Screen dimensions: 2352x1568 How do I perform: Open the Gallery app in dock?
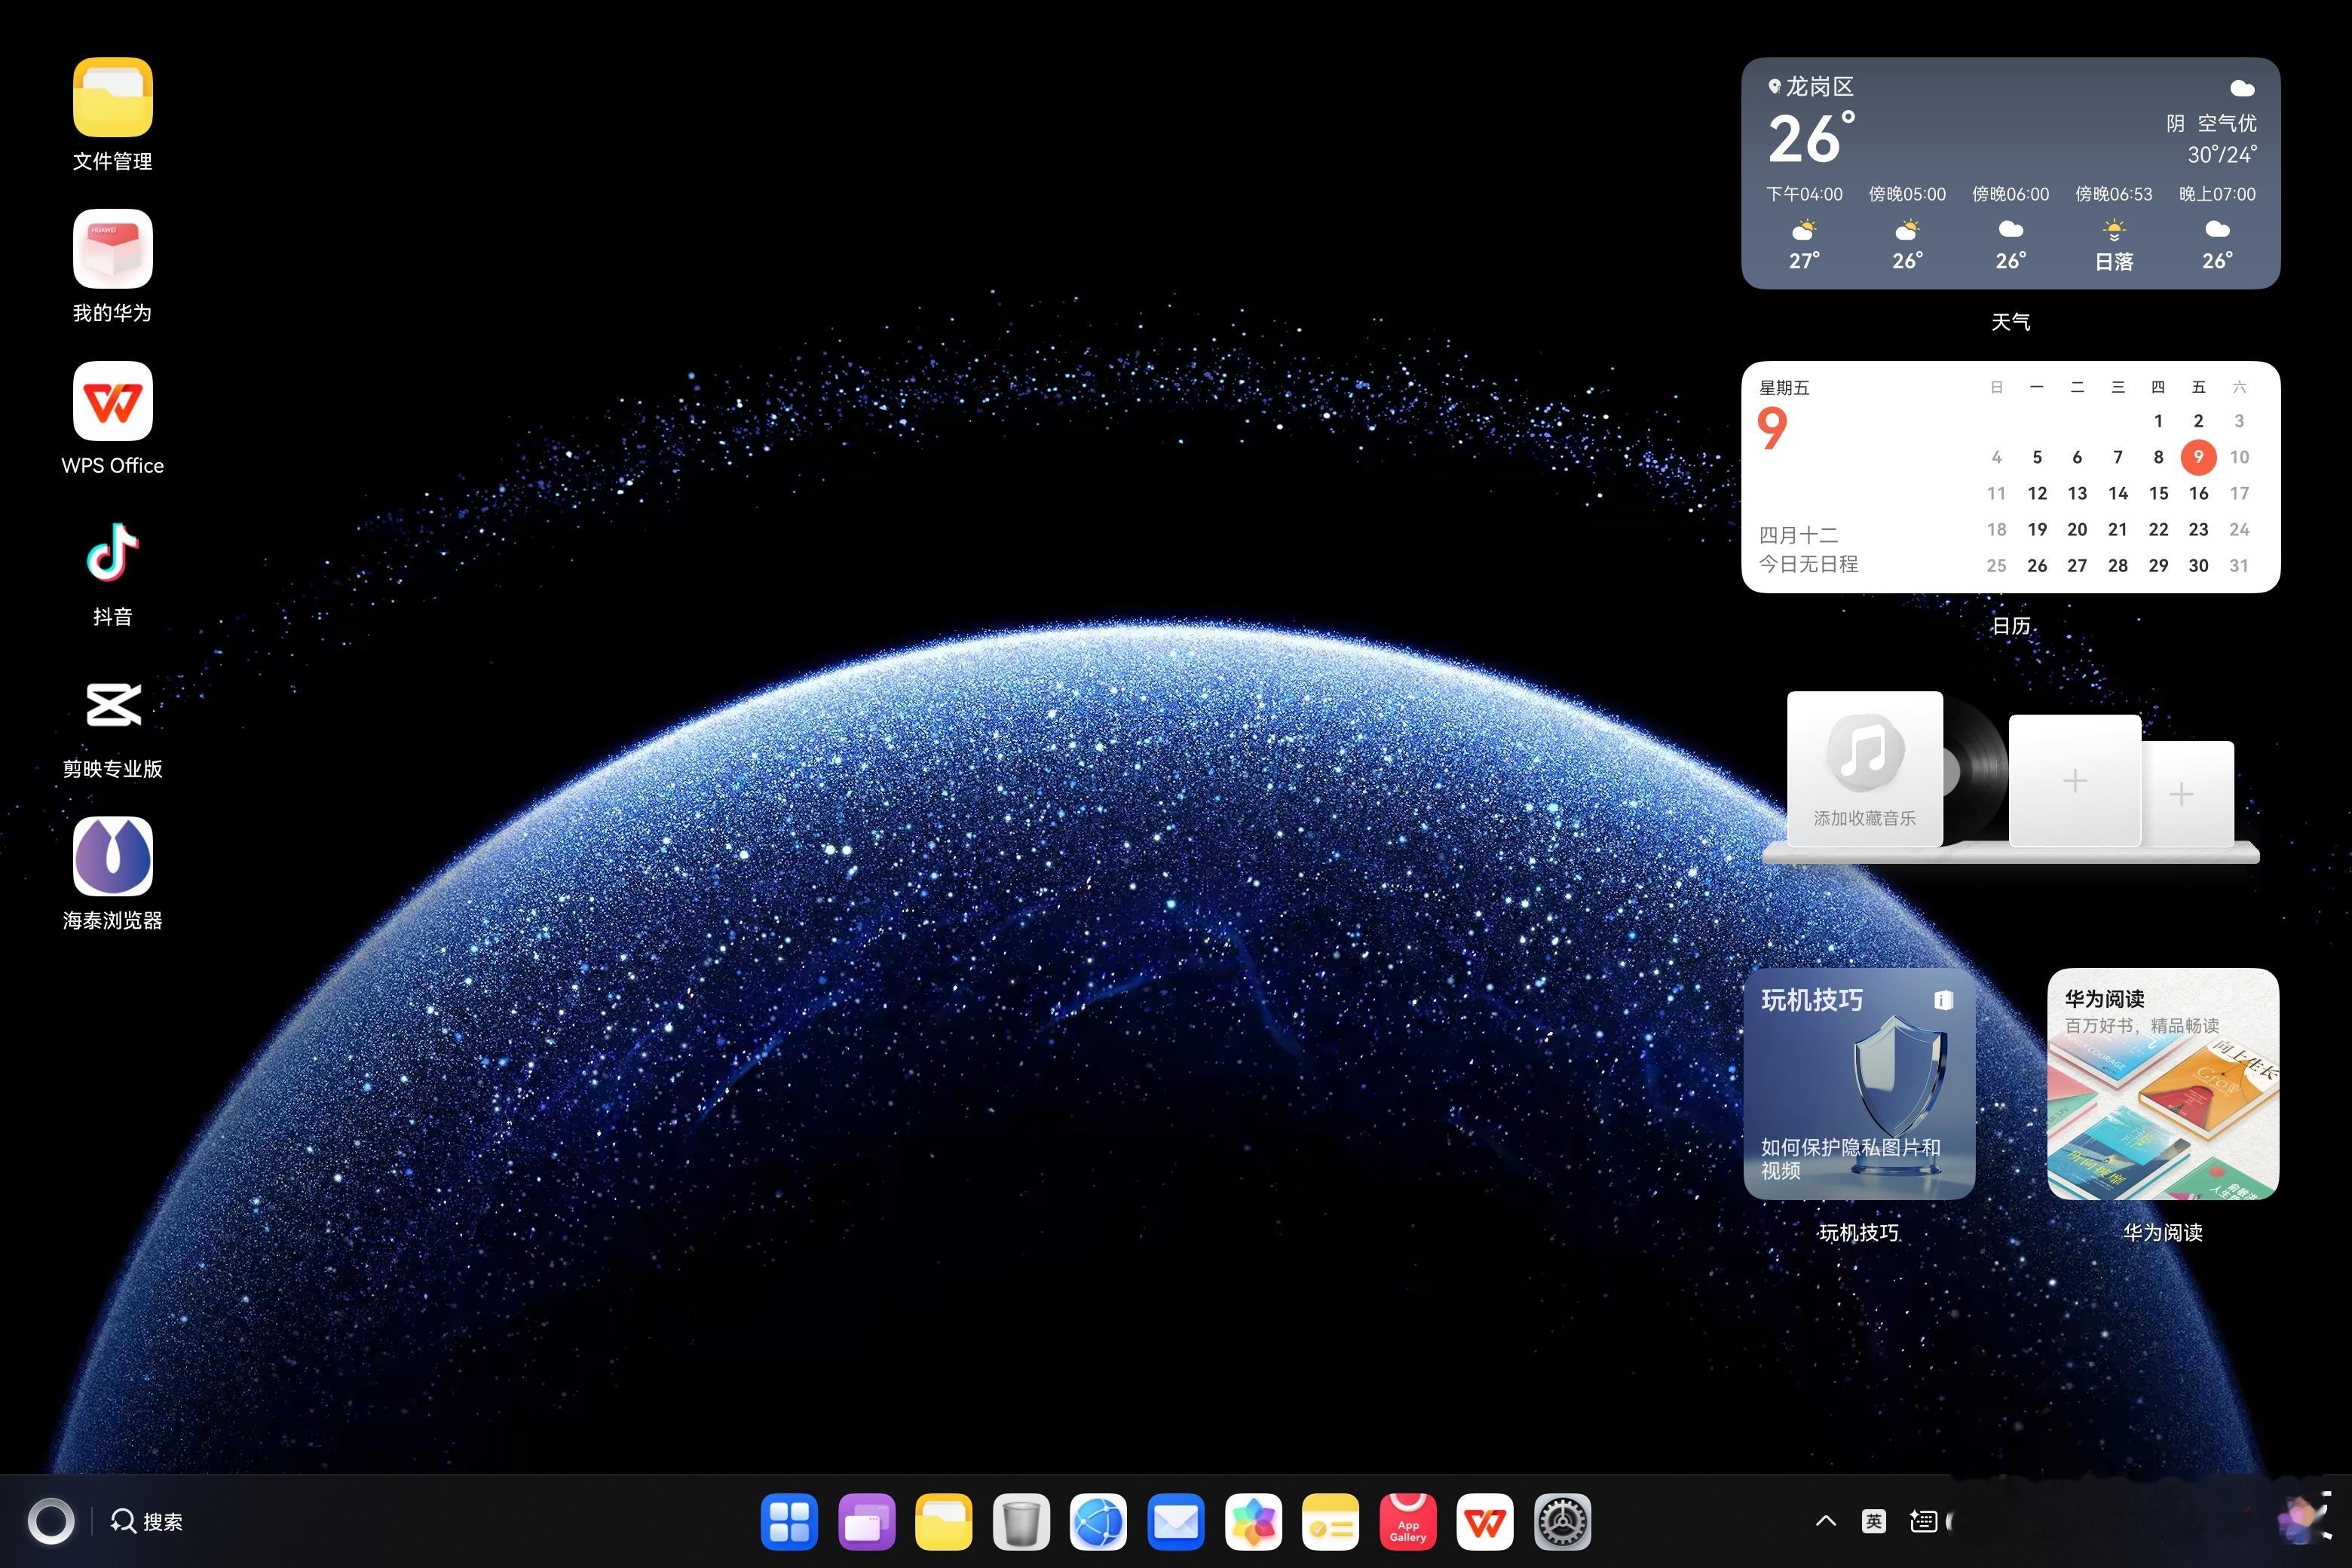coord(1253,1522)
